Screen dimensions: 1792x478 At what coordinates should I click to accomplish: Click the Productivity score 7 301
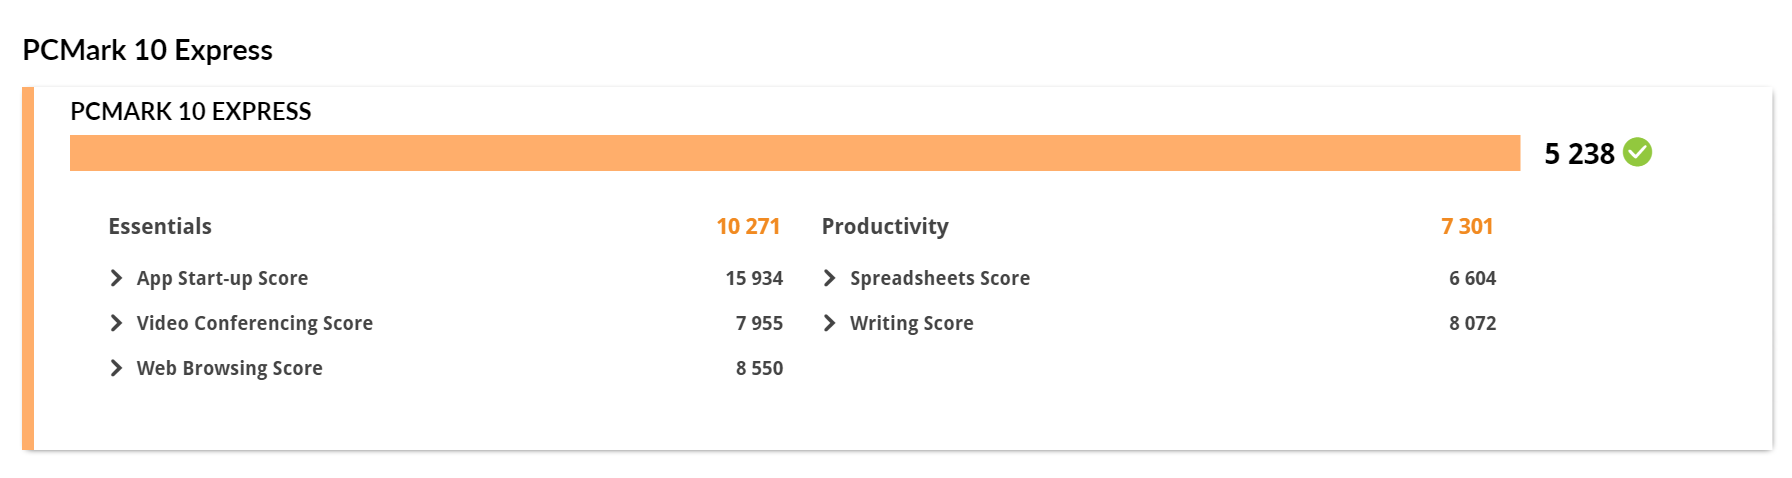1467,227
